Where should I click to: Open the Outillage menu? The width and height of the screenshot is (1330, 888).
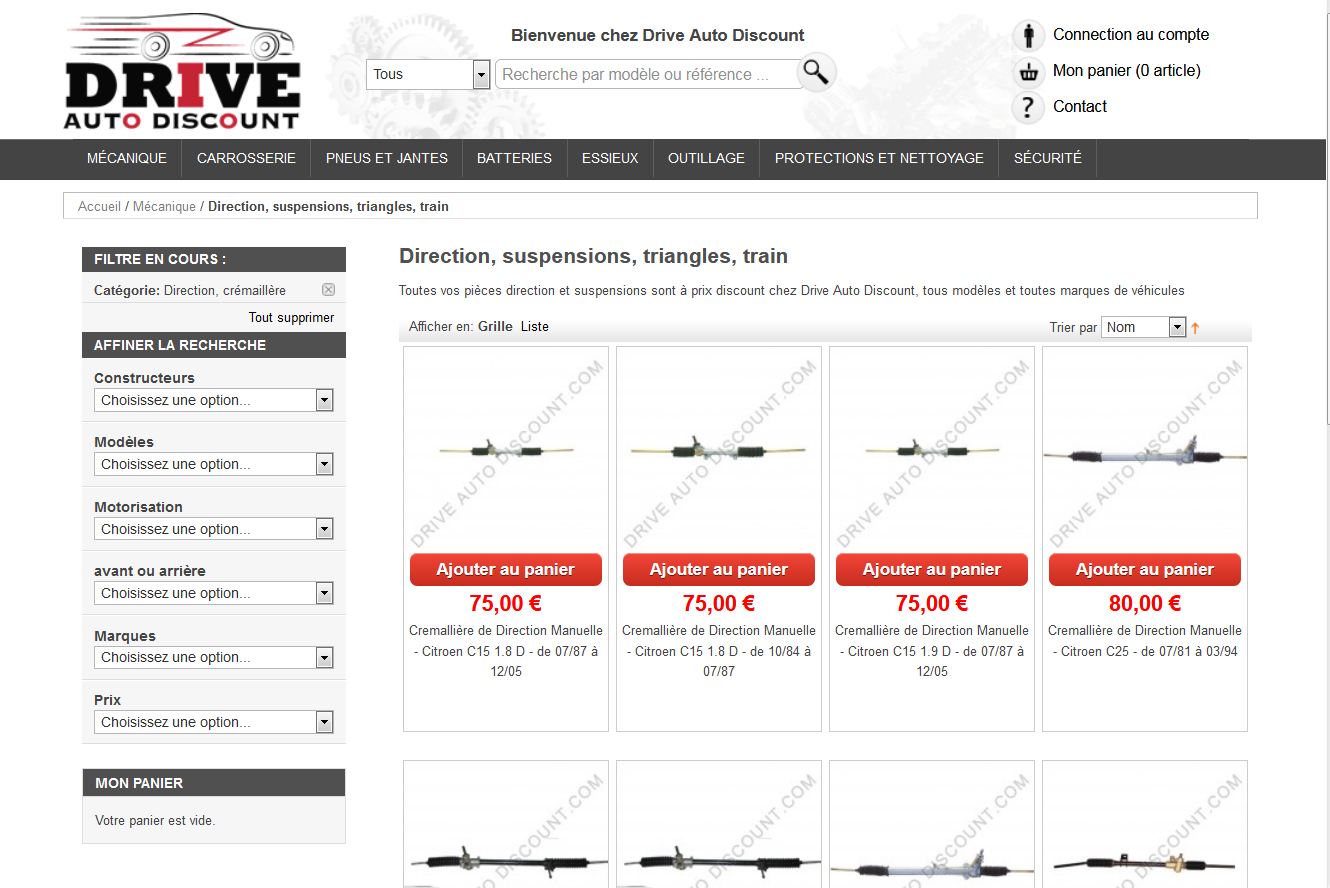706,158
